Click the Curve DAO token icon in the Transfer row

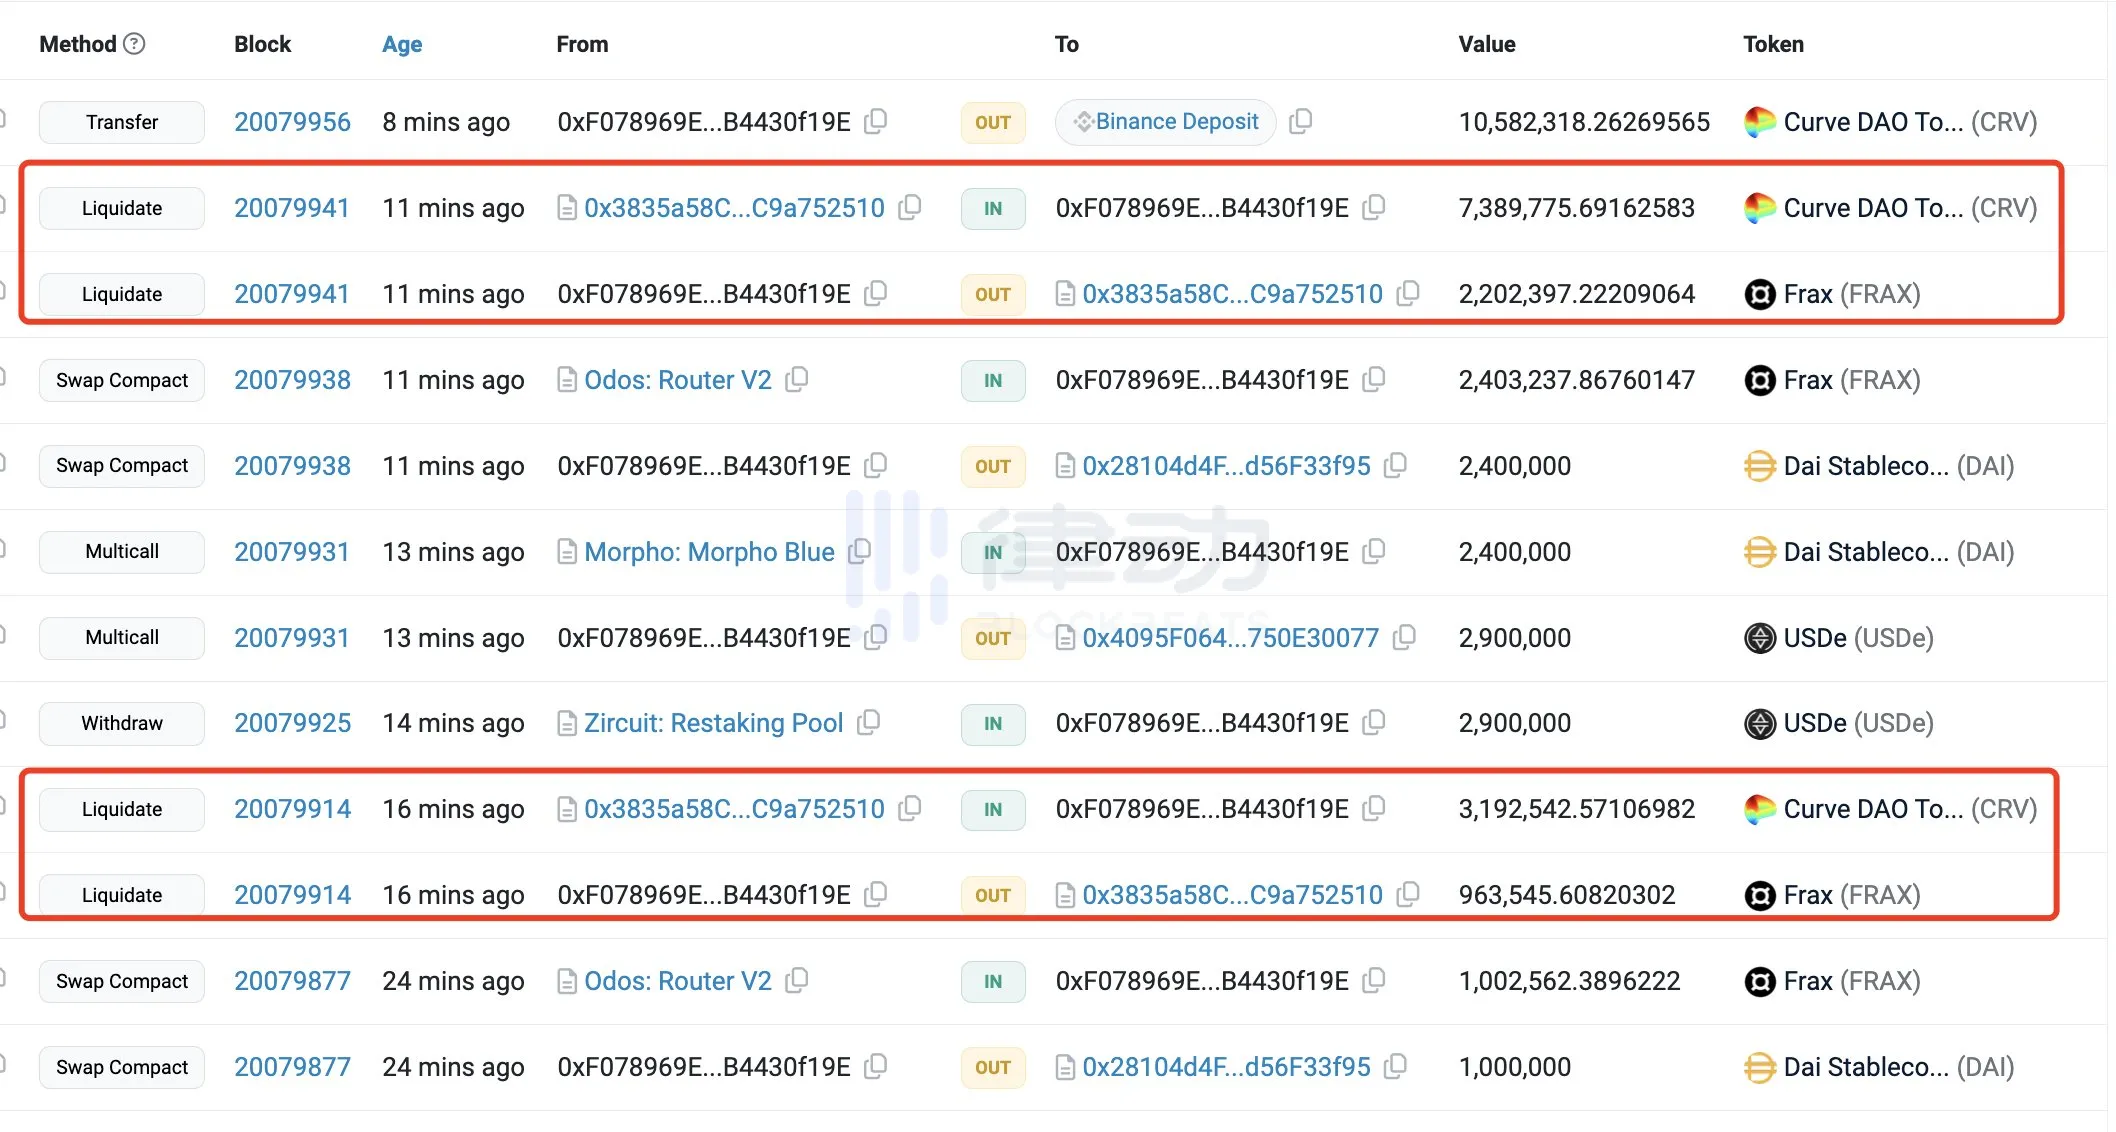(1759, 122)
